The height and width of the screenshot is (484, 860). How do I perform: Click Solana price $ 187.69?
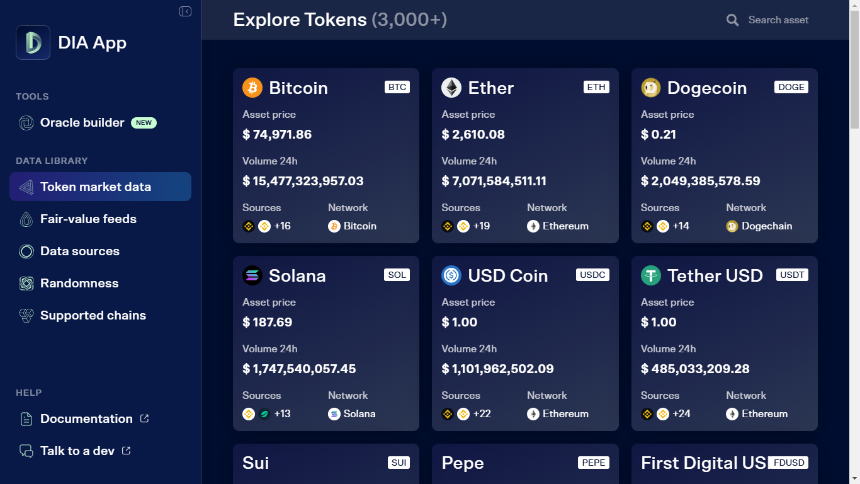click(x=267, y=322)
